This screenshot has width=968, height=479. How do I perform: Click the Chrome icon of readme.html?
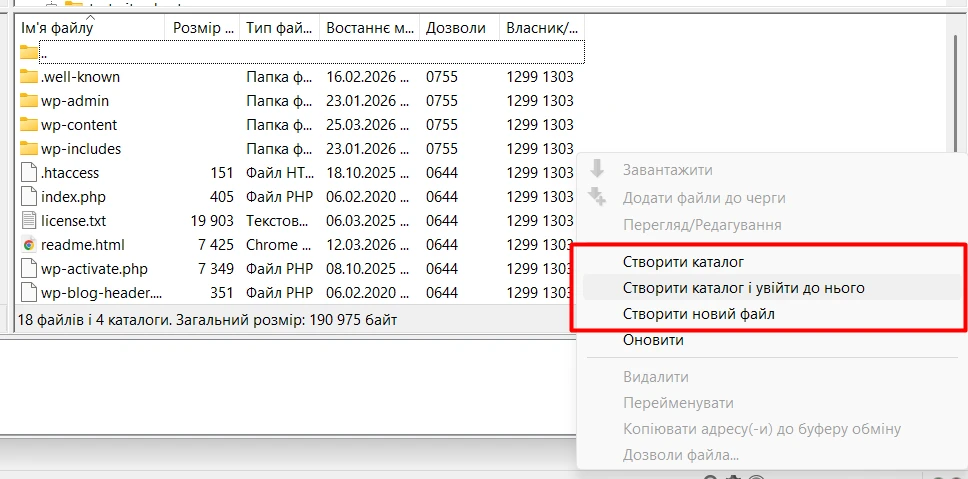click(x=28, y=245)
